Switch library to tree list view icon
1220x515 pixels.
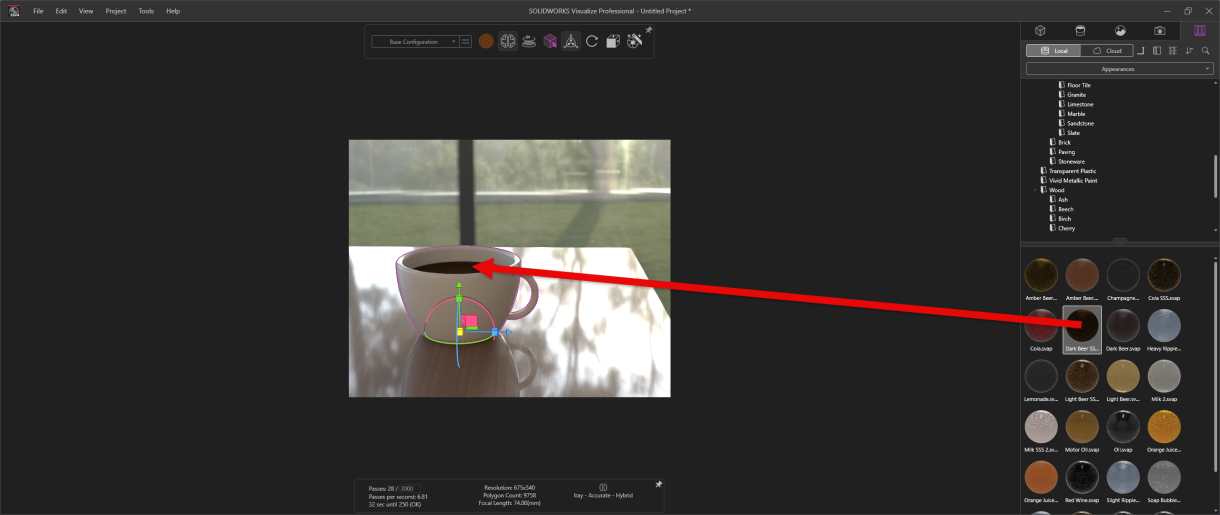click(1173, 50)
